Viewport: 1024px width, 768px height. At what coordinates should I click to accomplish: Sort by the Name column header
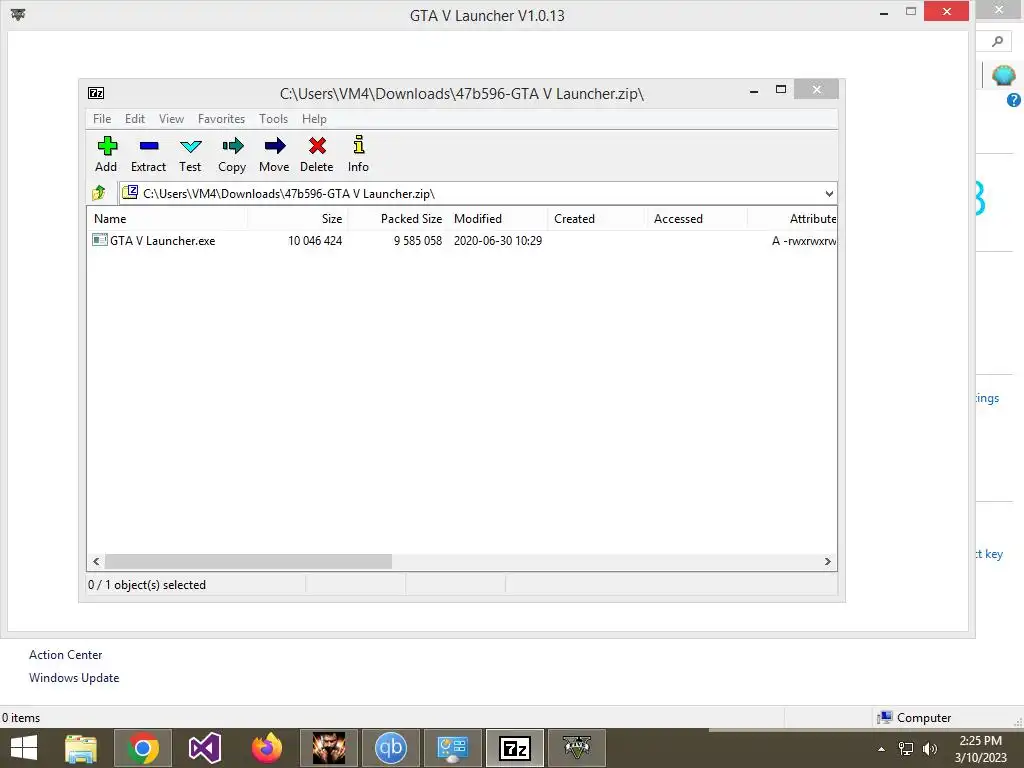(167, 219)
